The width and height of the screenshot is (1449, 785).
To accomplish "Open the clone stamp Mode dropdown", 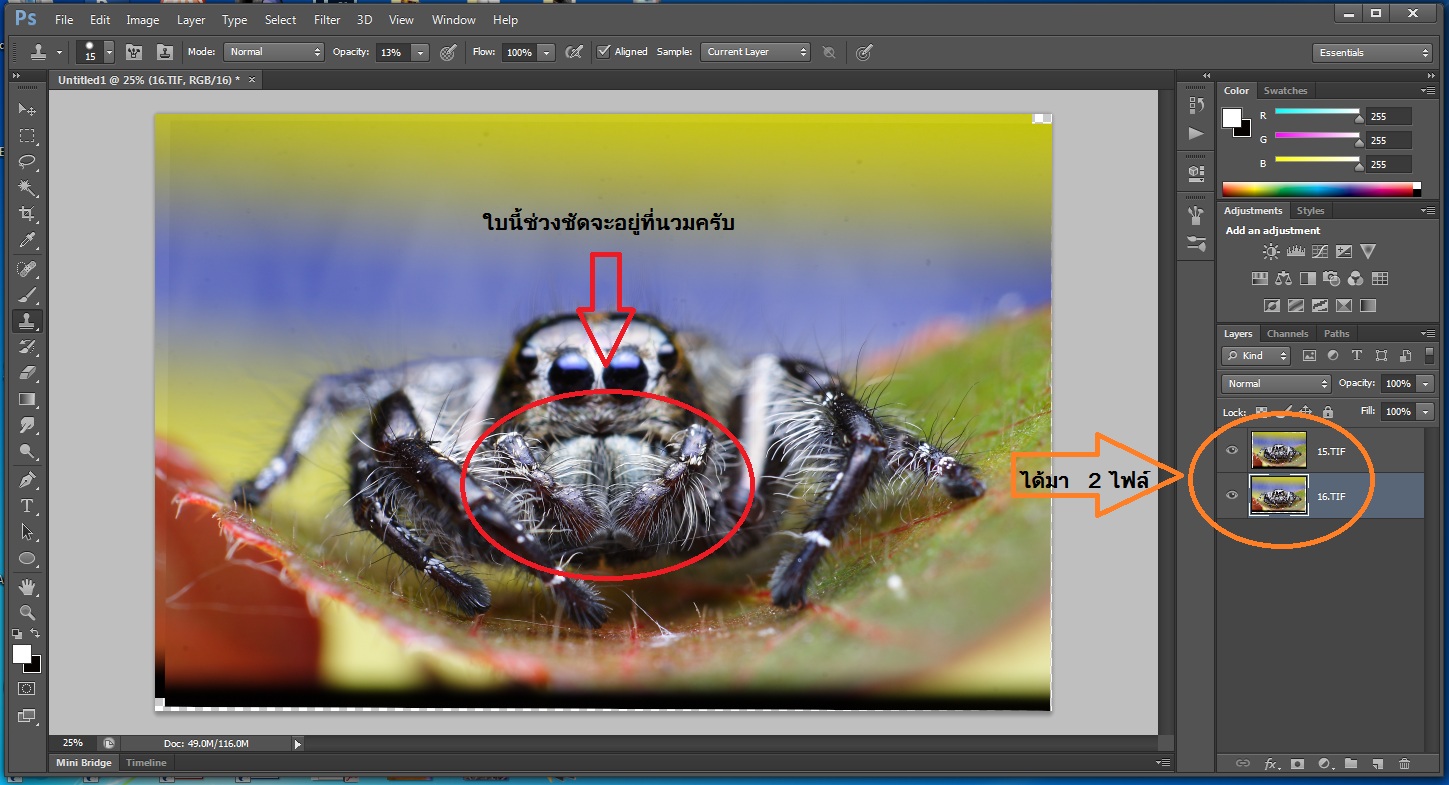I will (x=274, y=52).
